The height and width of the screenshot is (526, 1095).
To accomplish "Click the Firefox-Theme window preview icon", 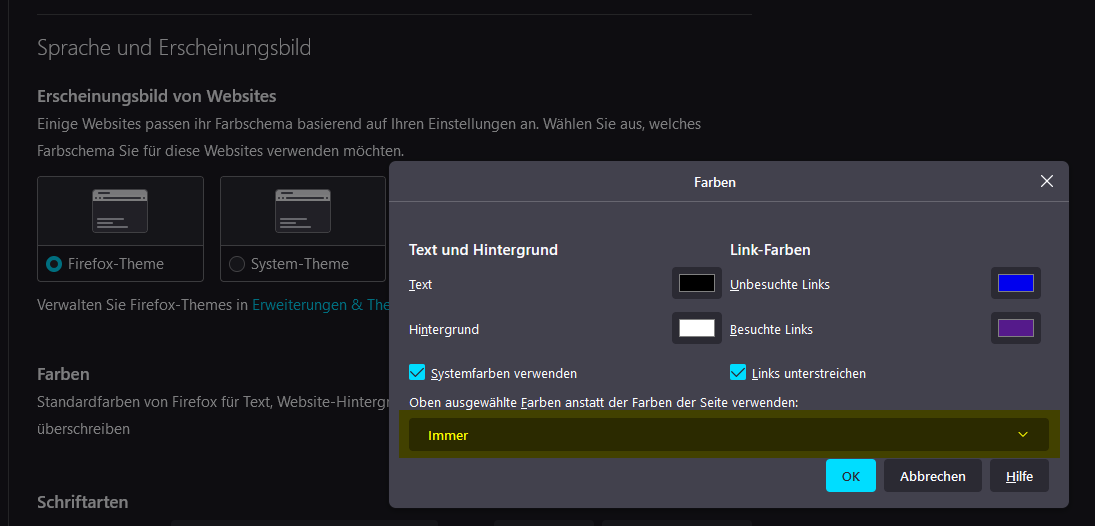I will coord(120,211).
